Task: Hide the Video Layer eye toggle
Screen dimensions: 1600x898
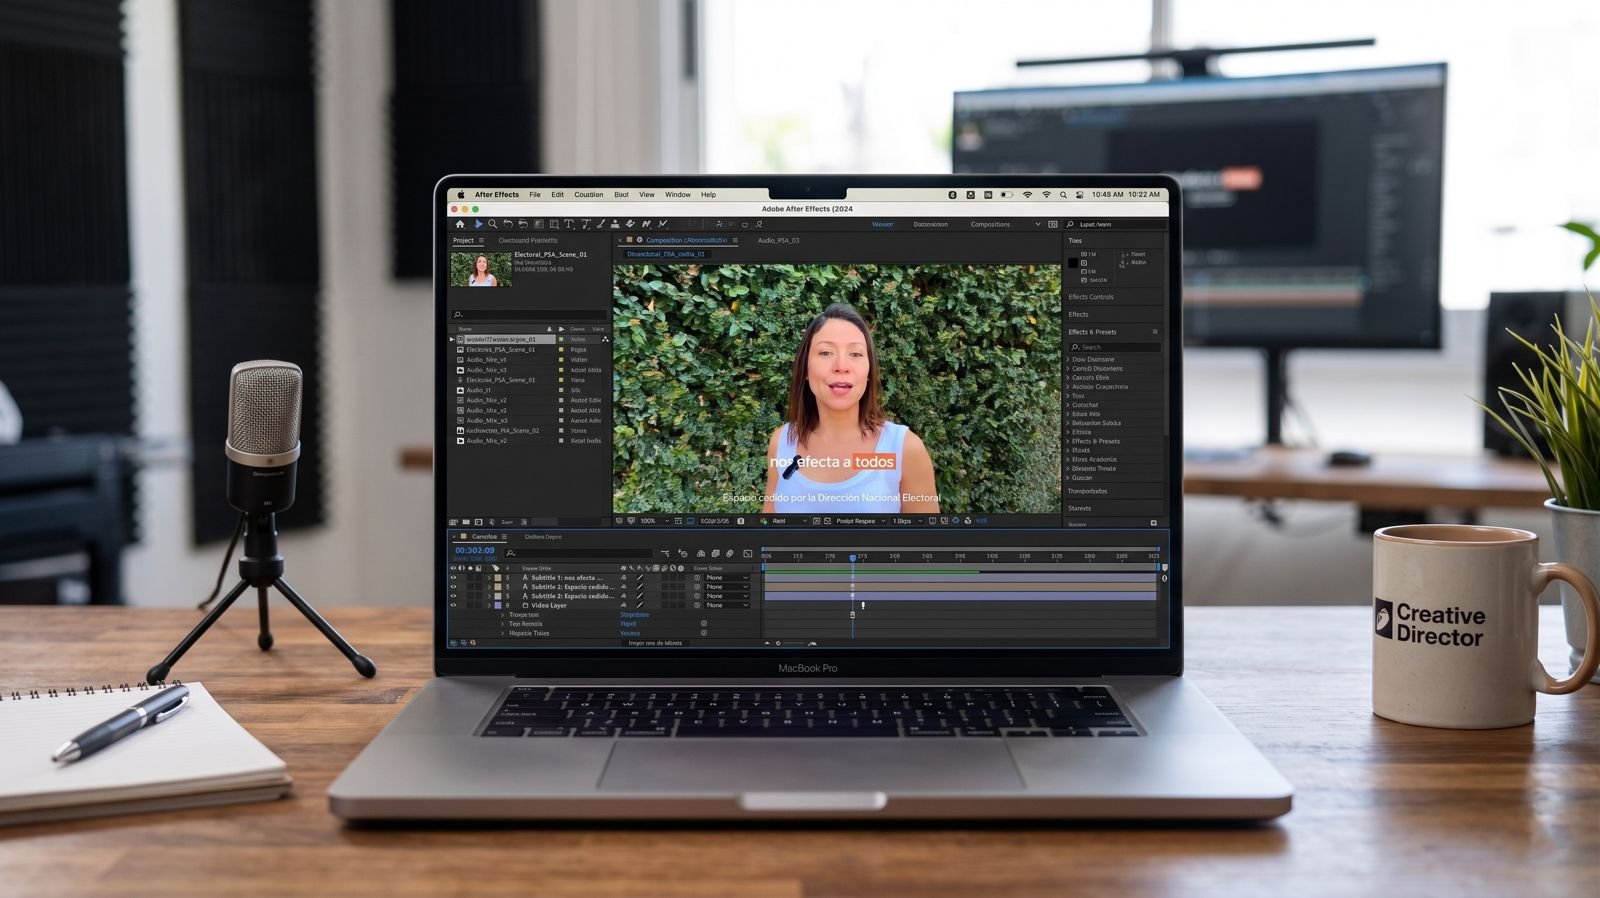Action: [x=453, y=605]
